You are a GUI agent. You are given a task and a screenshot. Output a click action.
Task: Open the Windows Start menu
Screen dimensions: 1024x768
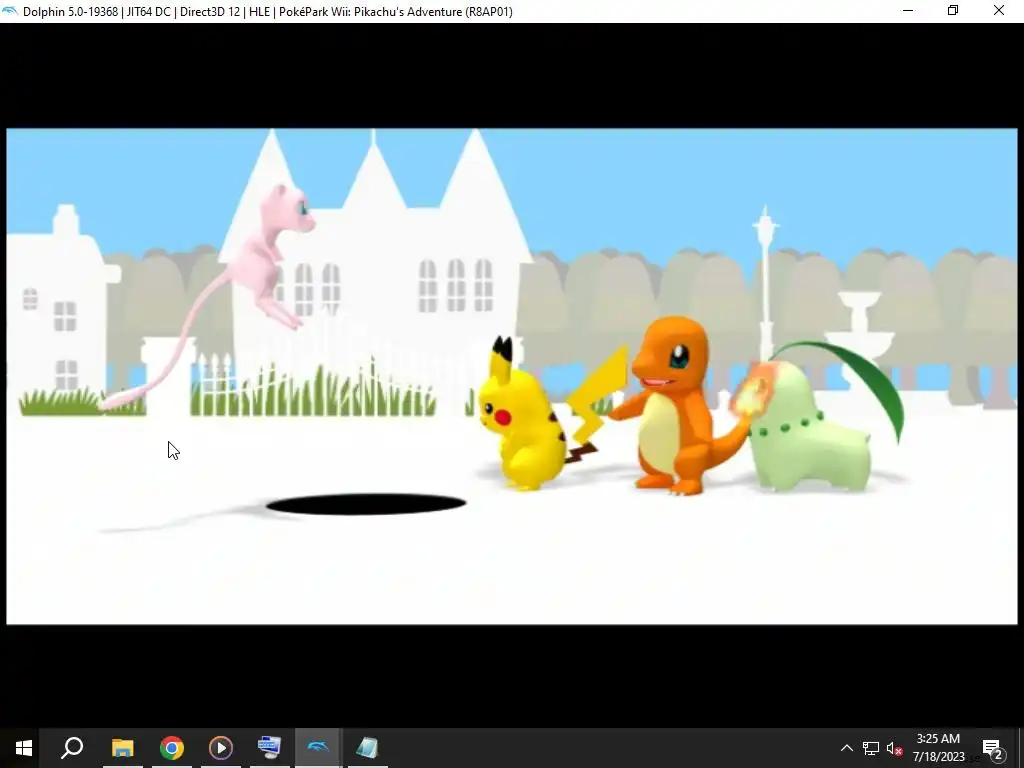(24, 748)
